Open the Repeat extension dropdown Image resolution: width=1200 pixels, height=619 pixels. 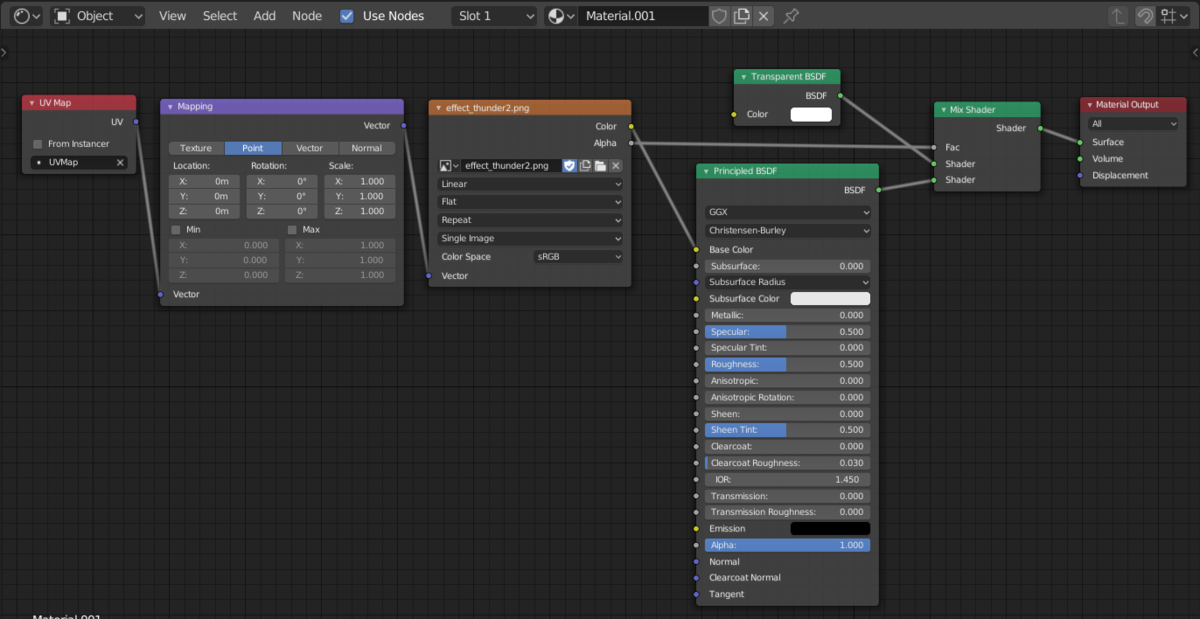(531, 220)
